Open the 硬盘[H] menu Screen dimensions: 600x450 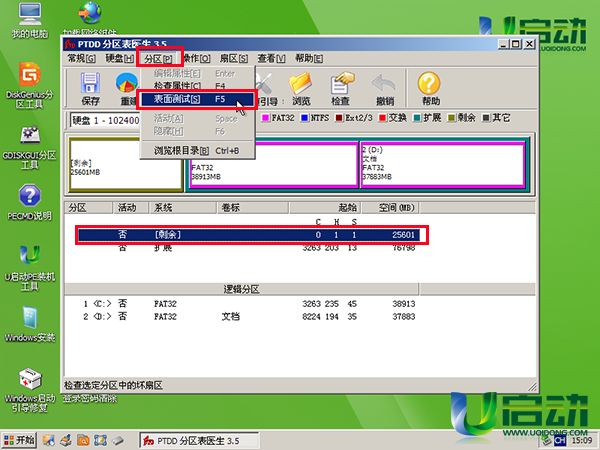[119, 59]
